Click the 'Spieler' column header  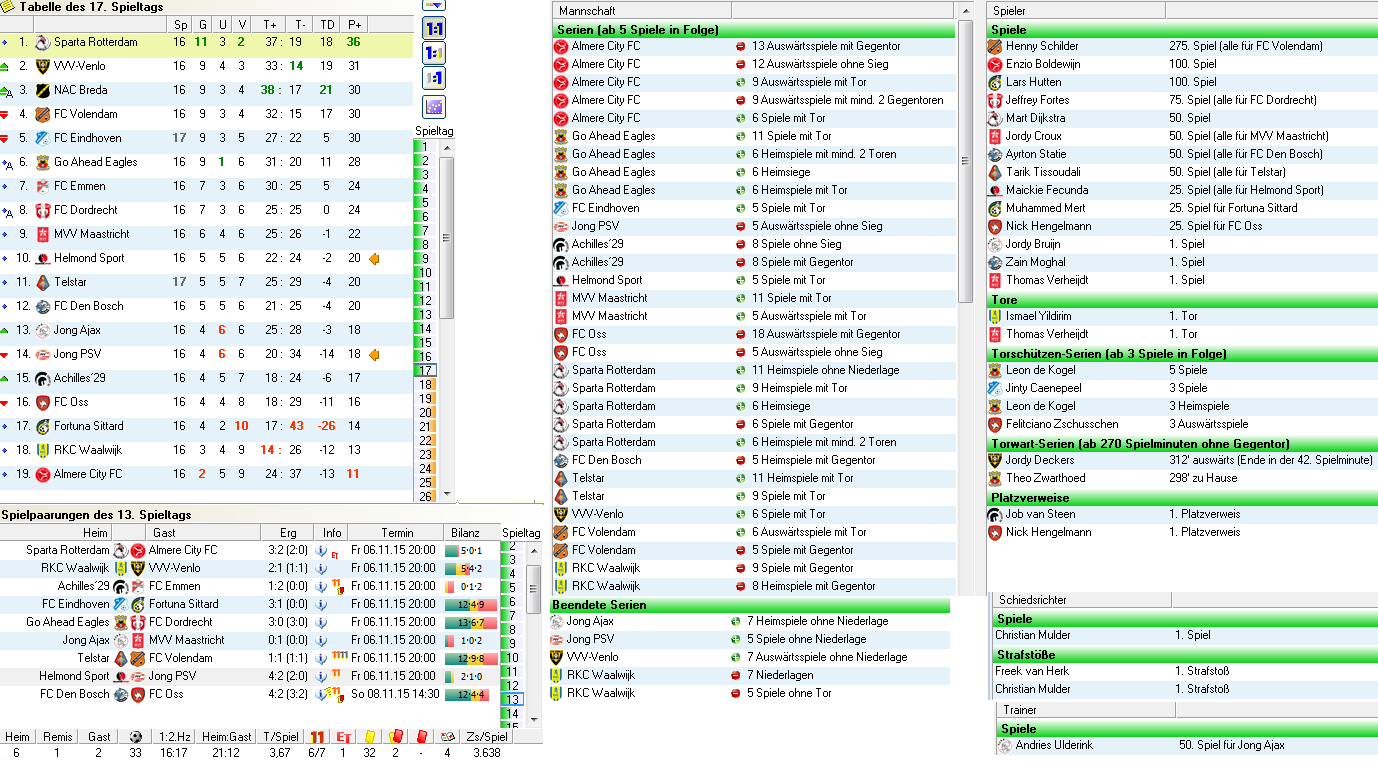coord(1075,10)
